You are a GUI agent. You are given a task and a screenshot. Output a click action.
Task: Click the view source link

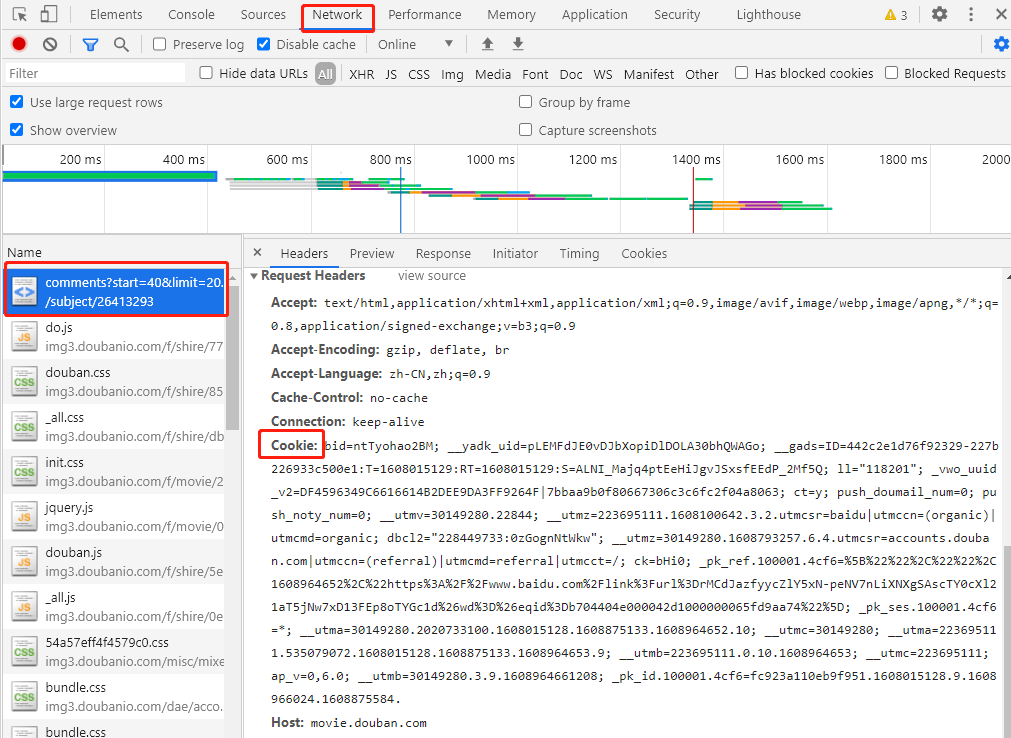pos(432,276)
